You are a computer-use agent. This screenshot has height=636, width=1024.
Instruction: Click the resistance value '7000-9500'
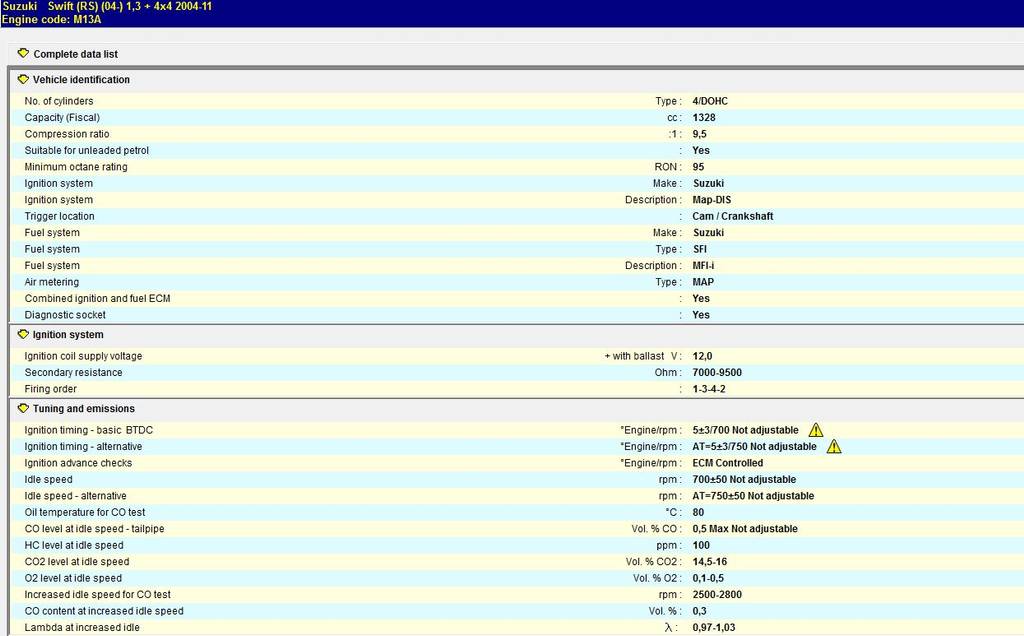[717, 372]
